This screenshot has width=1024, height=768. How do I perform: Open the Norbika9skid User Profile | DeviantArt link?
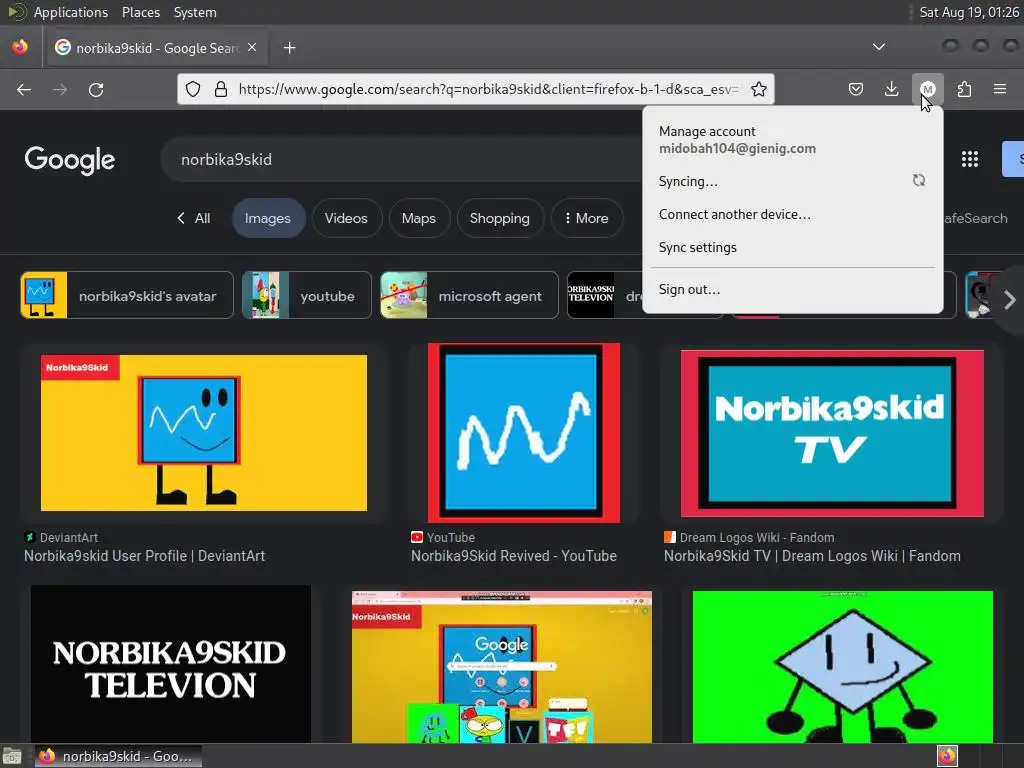pyautogui.click(x=144, y=556)
